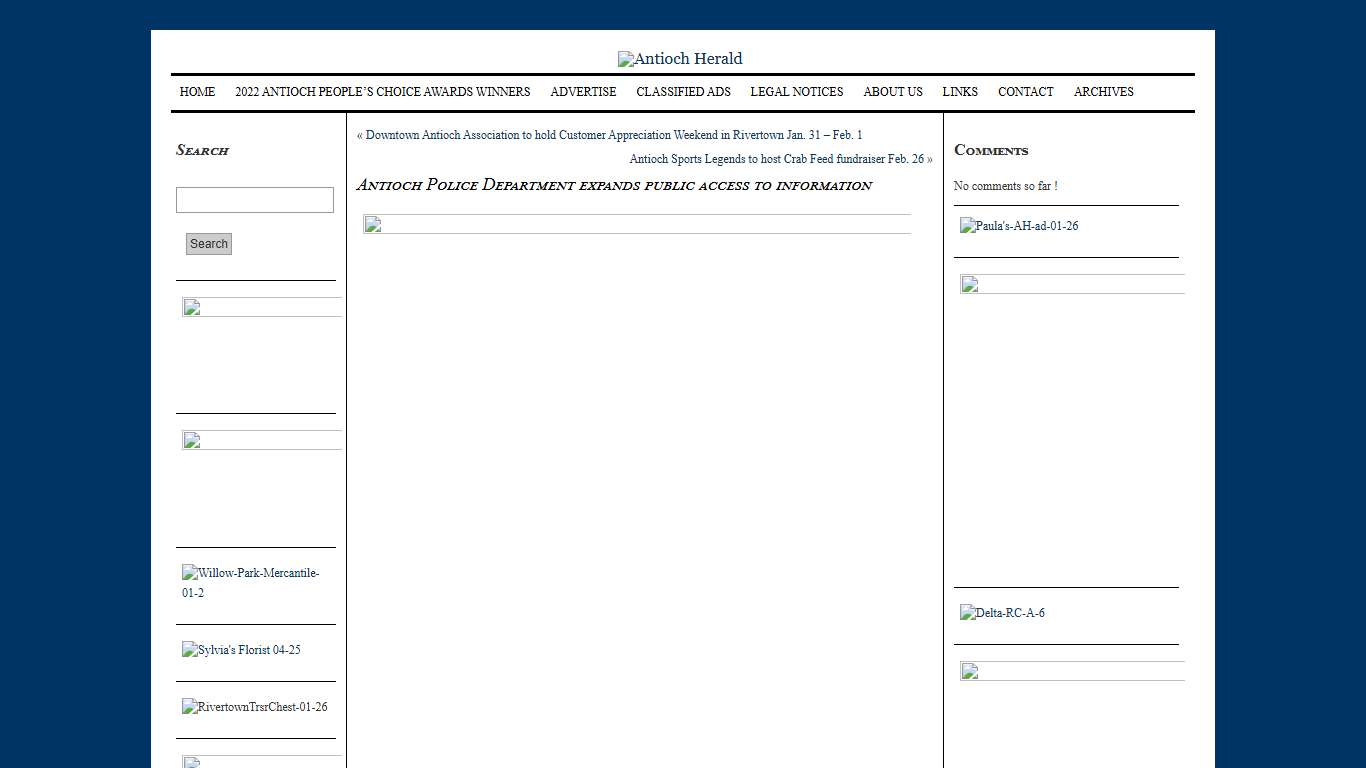
Task: Open LEGAL NOTICES page
Action: (796, 92)
